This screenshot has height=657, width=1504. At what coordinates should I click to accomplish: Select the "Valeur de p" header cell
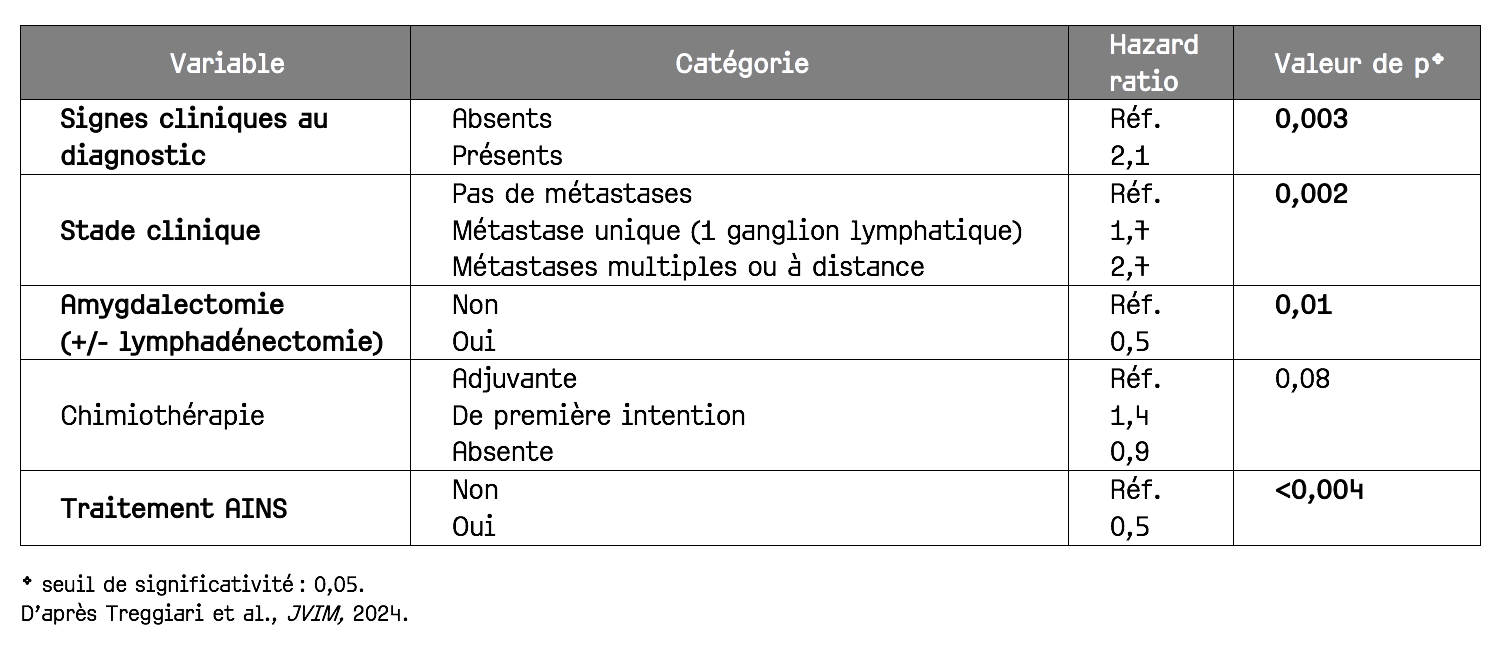(x=1358, y=64)
